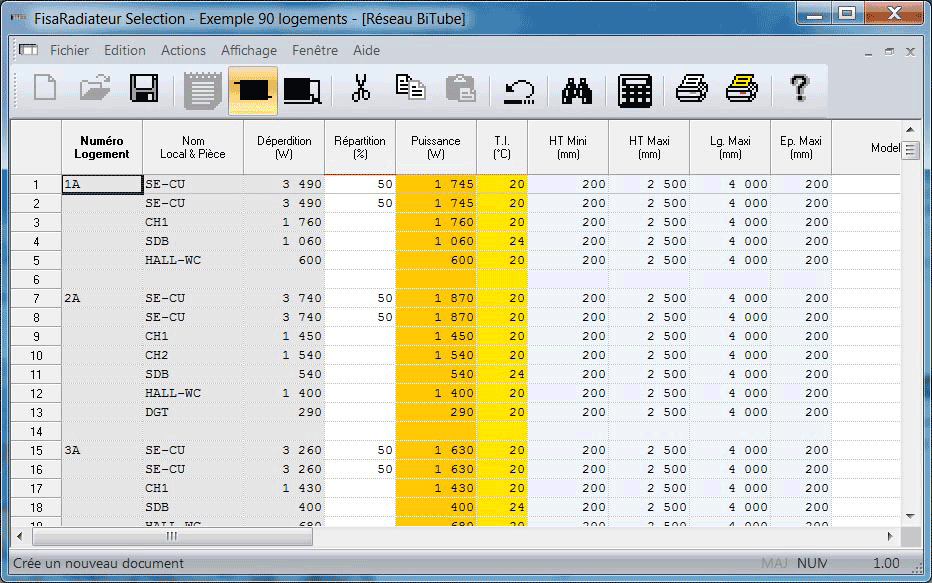Open search with the binoculars icon
This screenshot has width=932, height=583.
click(577, 90)
